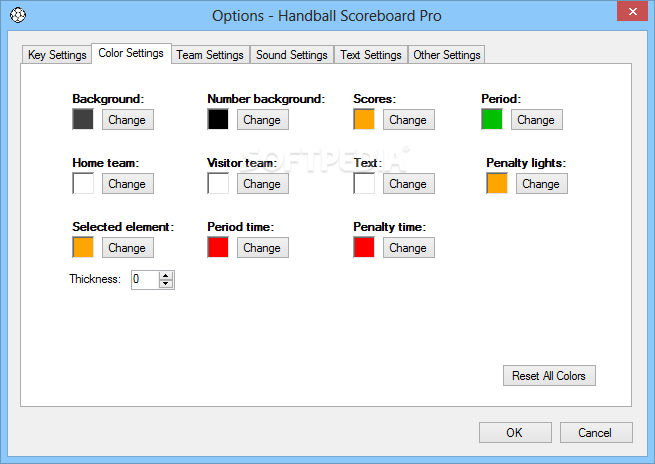Click the Selected element color swatch
Viewport: 655px width, 464px height.
pyautogui.click(x=83, y=248)
